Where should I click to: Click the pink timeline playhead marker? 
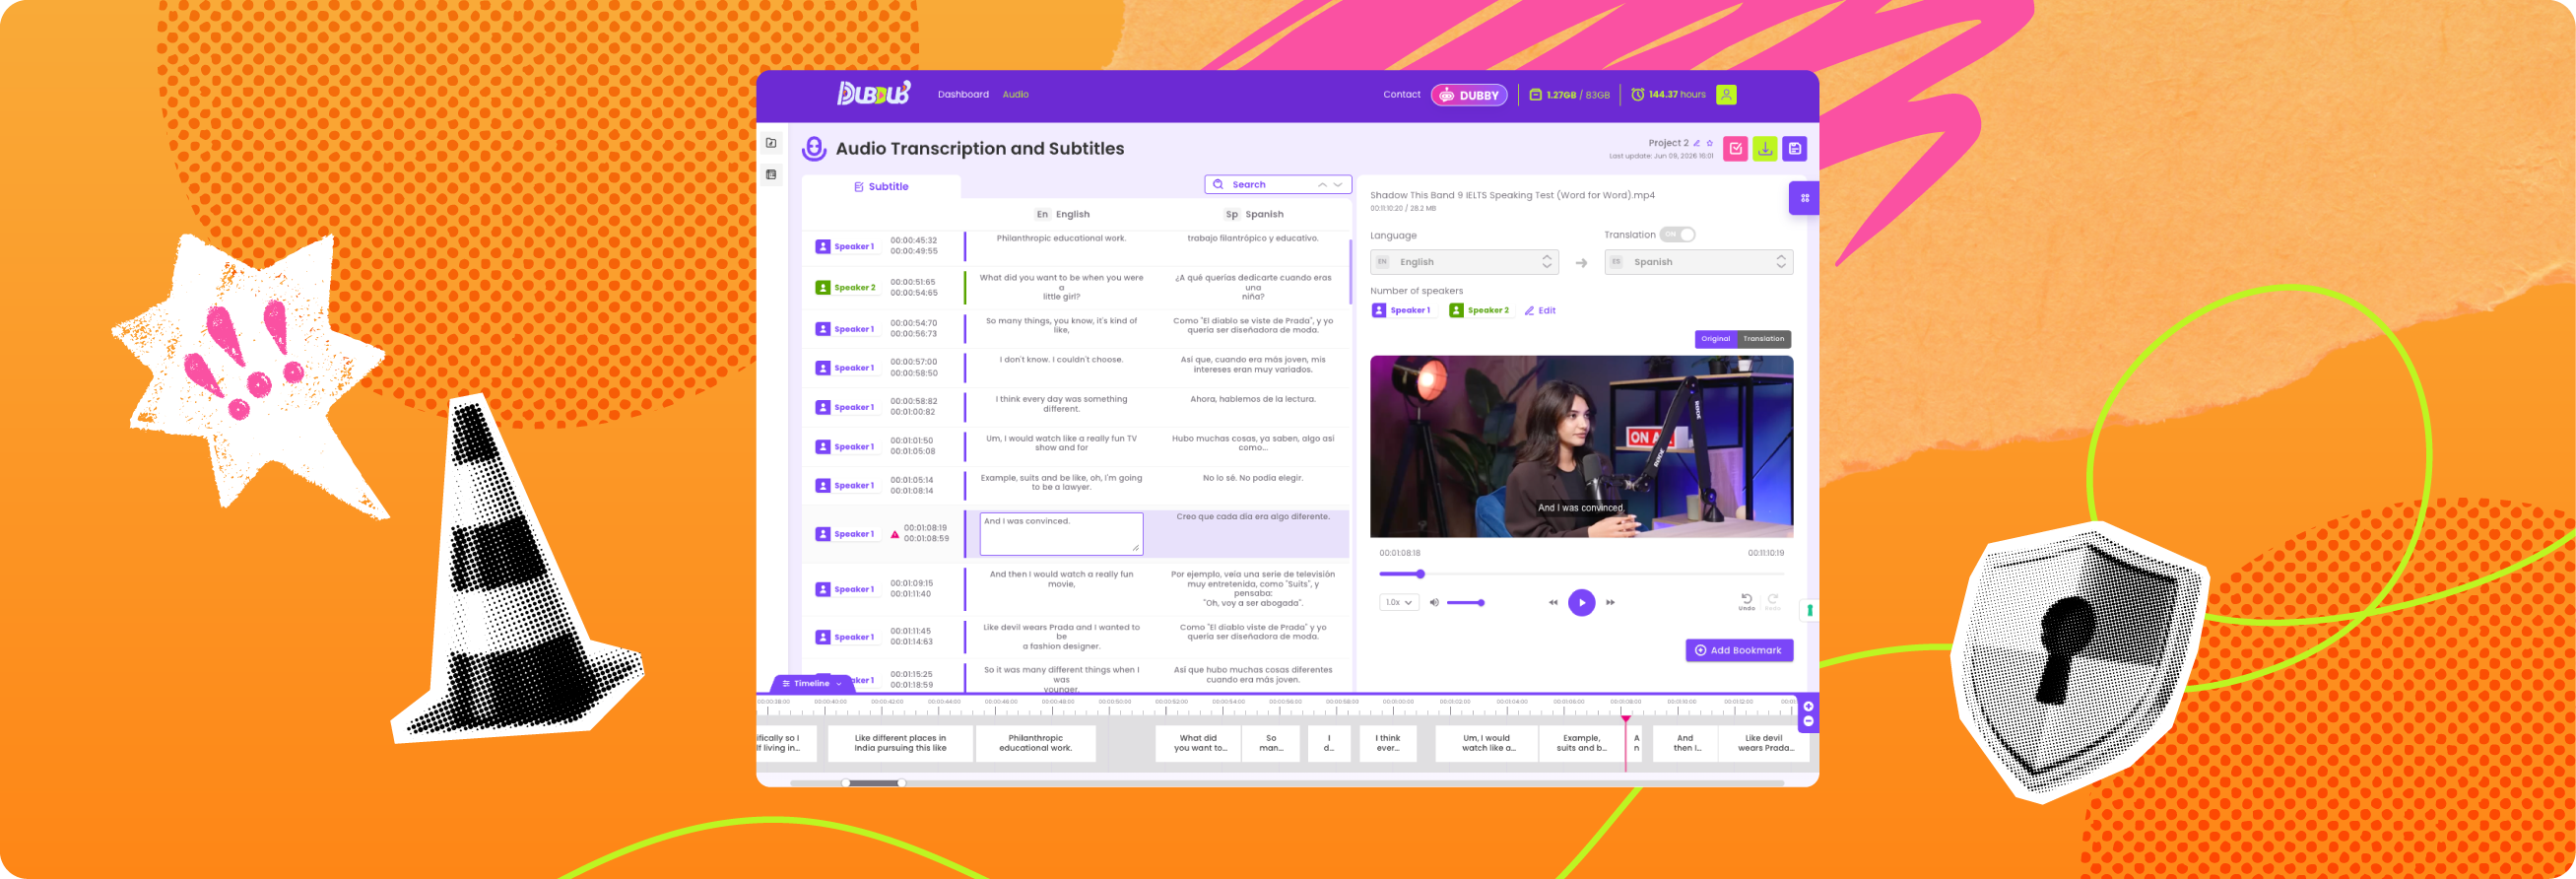point(1625,718)
